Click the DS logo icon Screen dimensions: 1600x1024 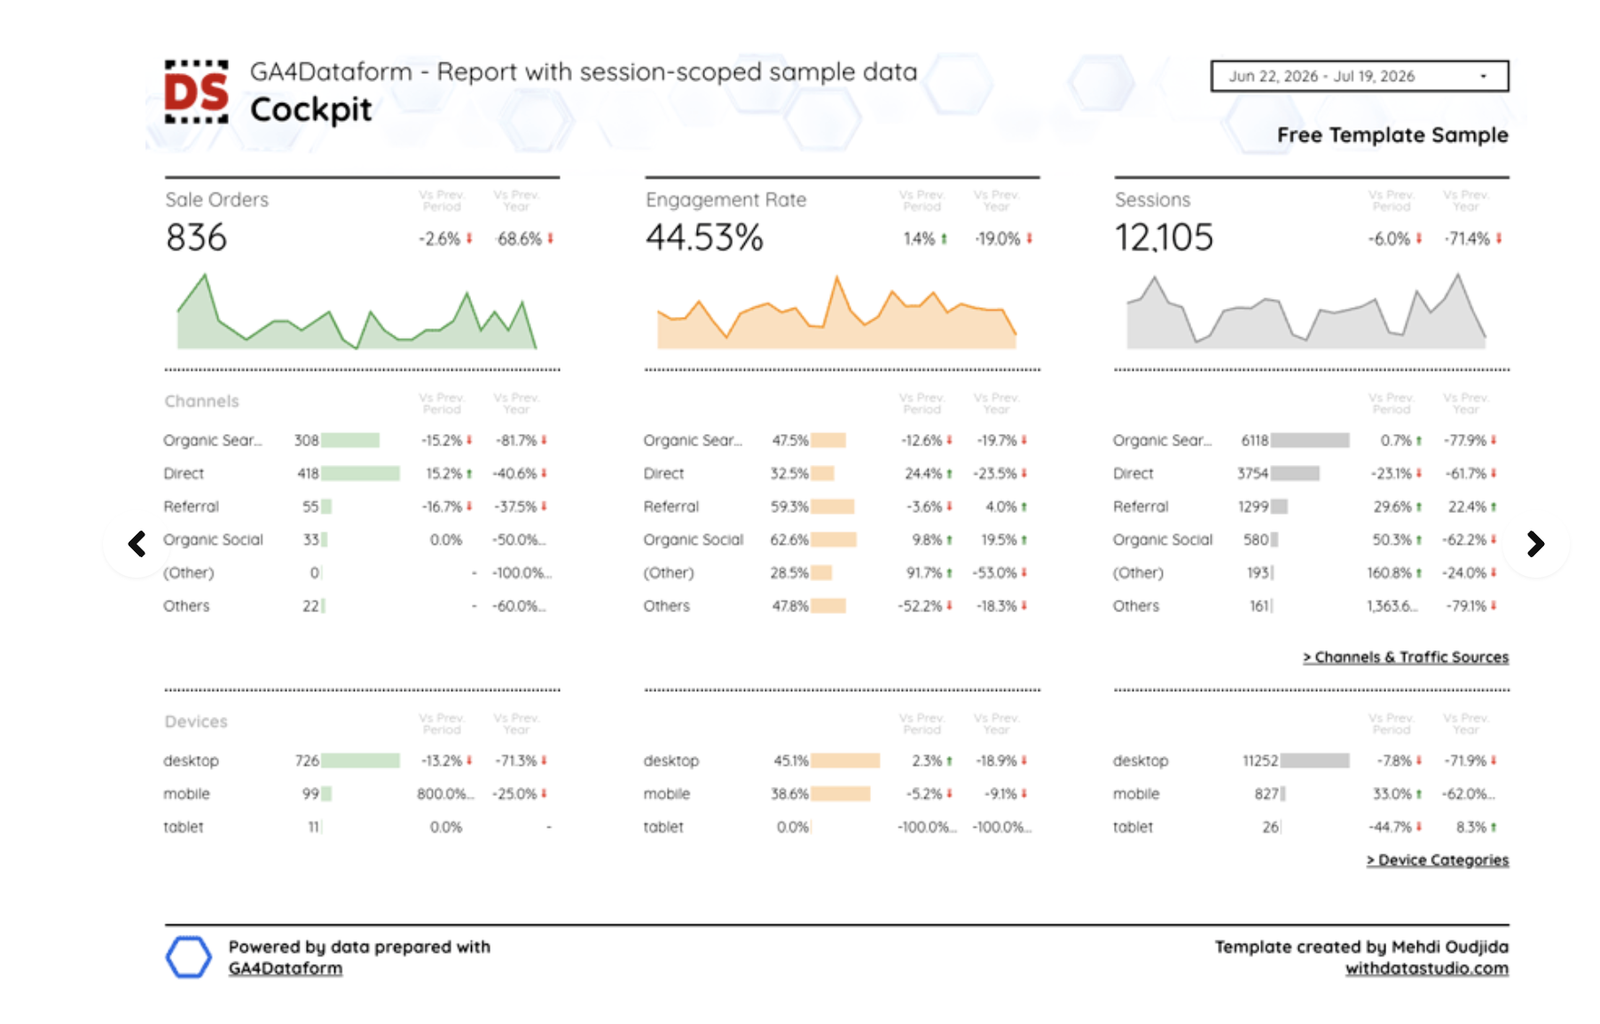coord(196,92)
